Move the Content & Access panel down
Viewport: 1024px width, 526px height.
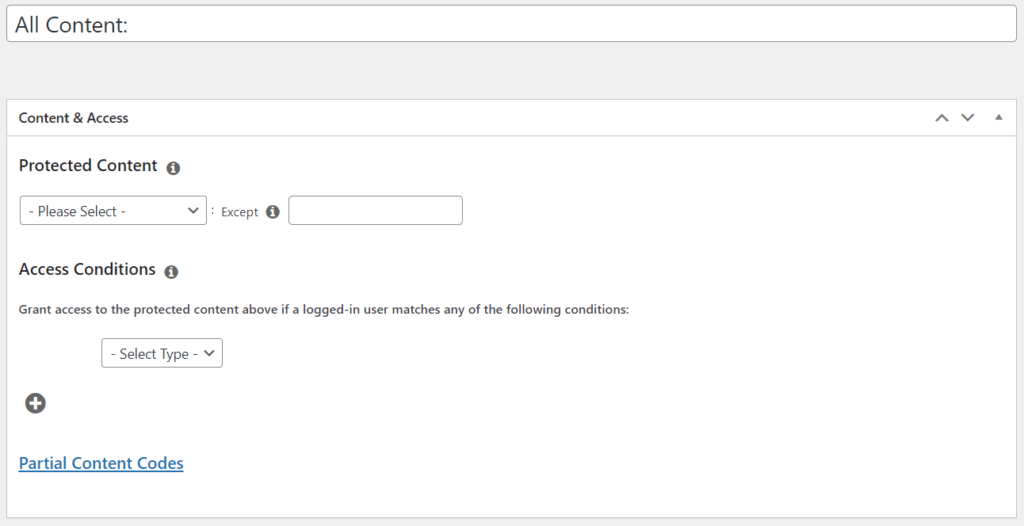coord(968,118)
